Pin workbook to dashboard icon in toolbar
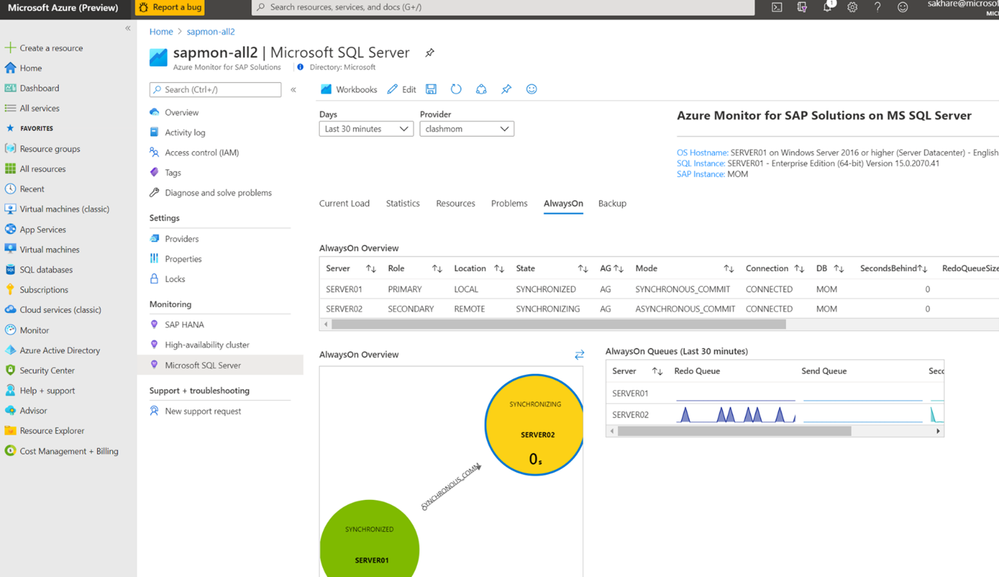Viewport: 999px width, 577px height. point(506,89)
